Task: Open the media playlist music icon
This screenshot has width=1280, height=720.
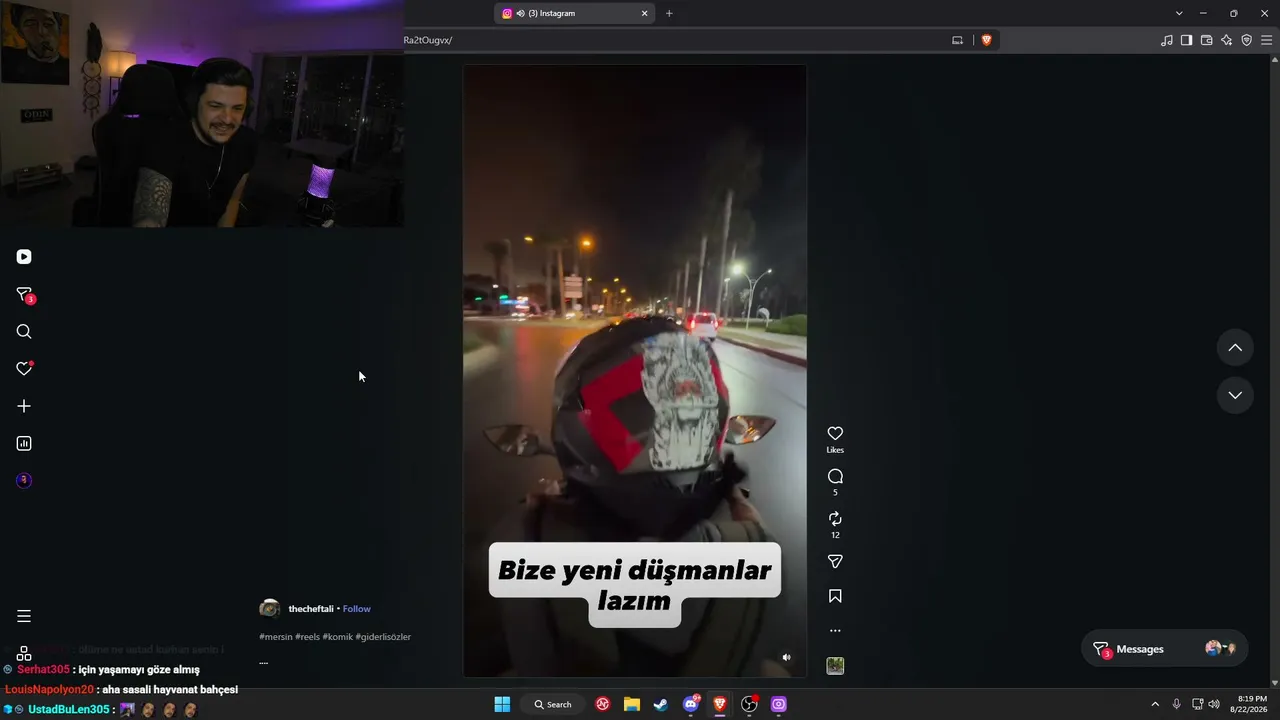Action: coord(1166,40)
